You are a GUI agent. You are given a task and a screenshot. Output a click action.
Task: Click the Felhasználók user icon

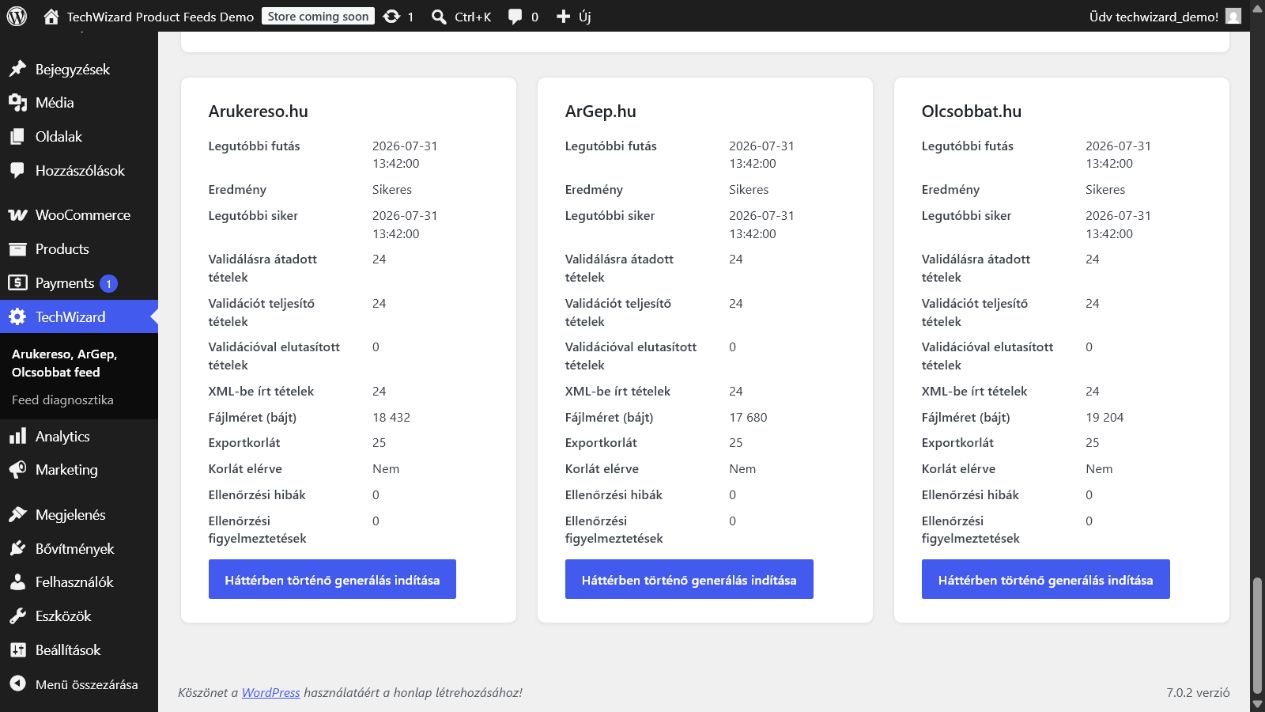[x=17, y=582]
